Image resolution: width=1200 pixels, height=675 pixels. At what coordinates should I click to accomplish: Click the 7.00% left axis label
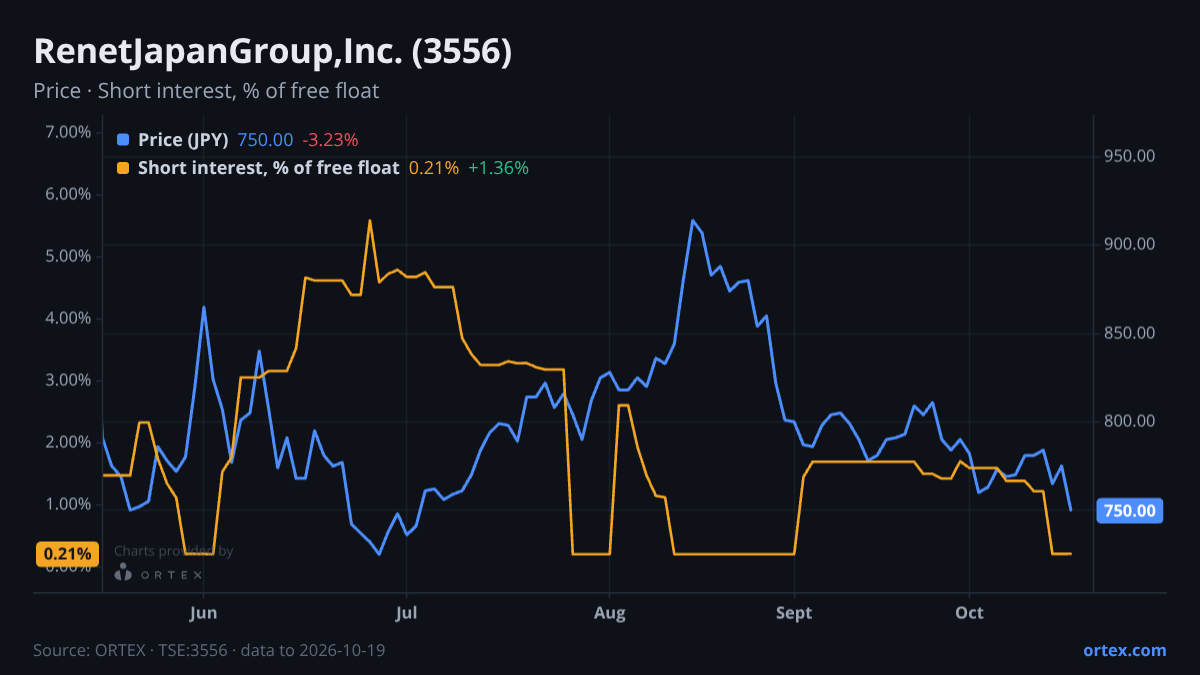tap(68, 132)
